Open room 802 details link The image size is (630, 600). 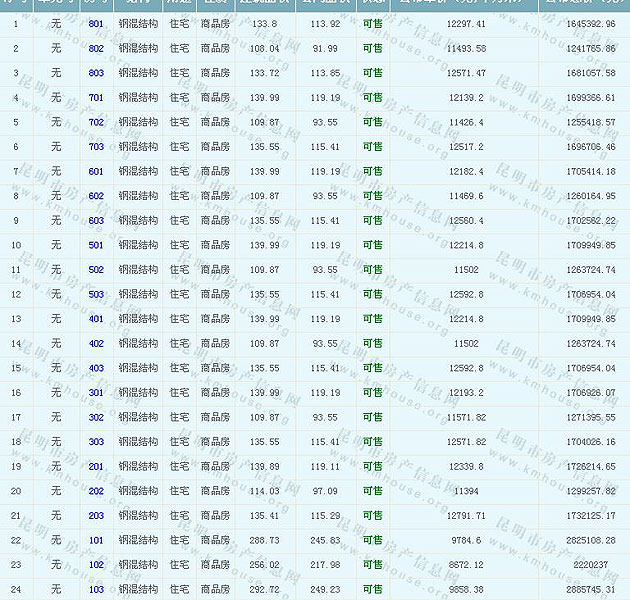click(x=96, y=48)
